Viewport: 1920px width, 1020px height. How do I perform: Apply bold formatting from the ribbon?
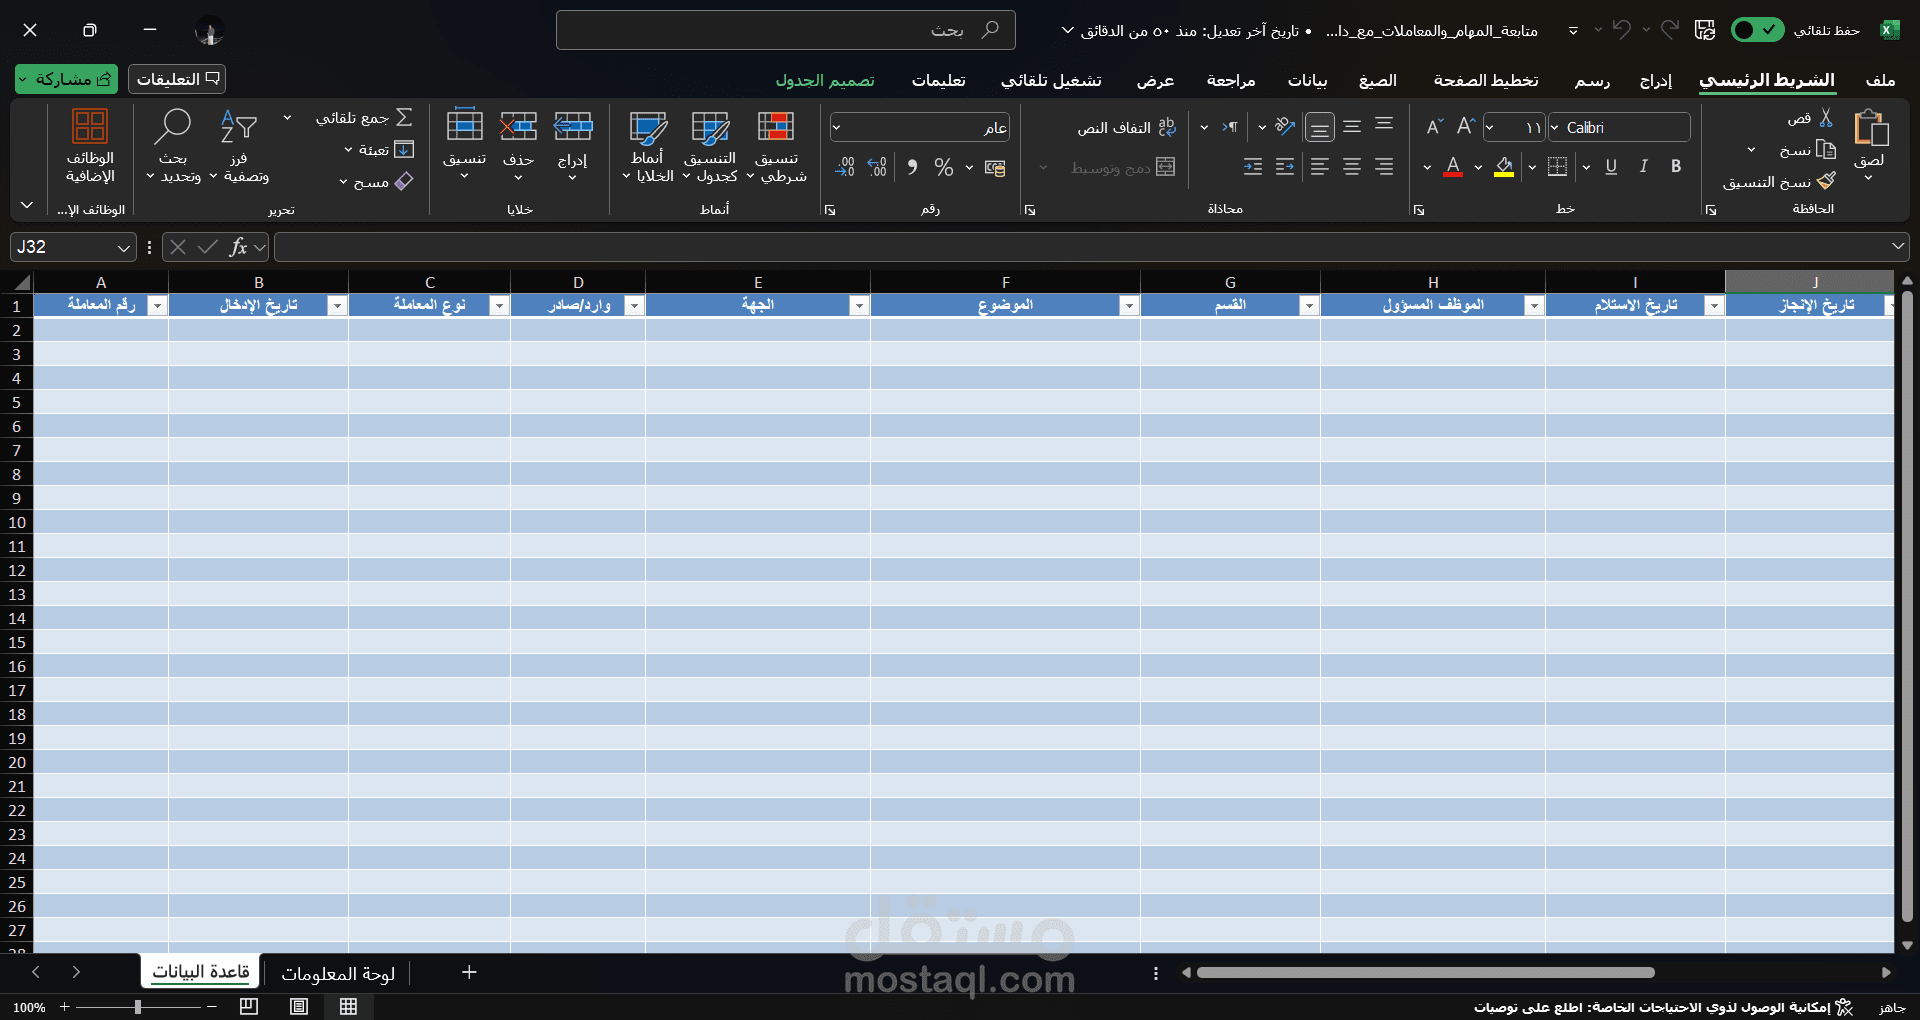pyautogui.click(x=1676, y=167)
